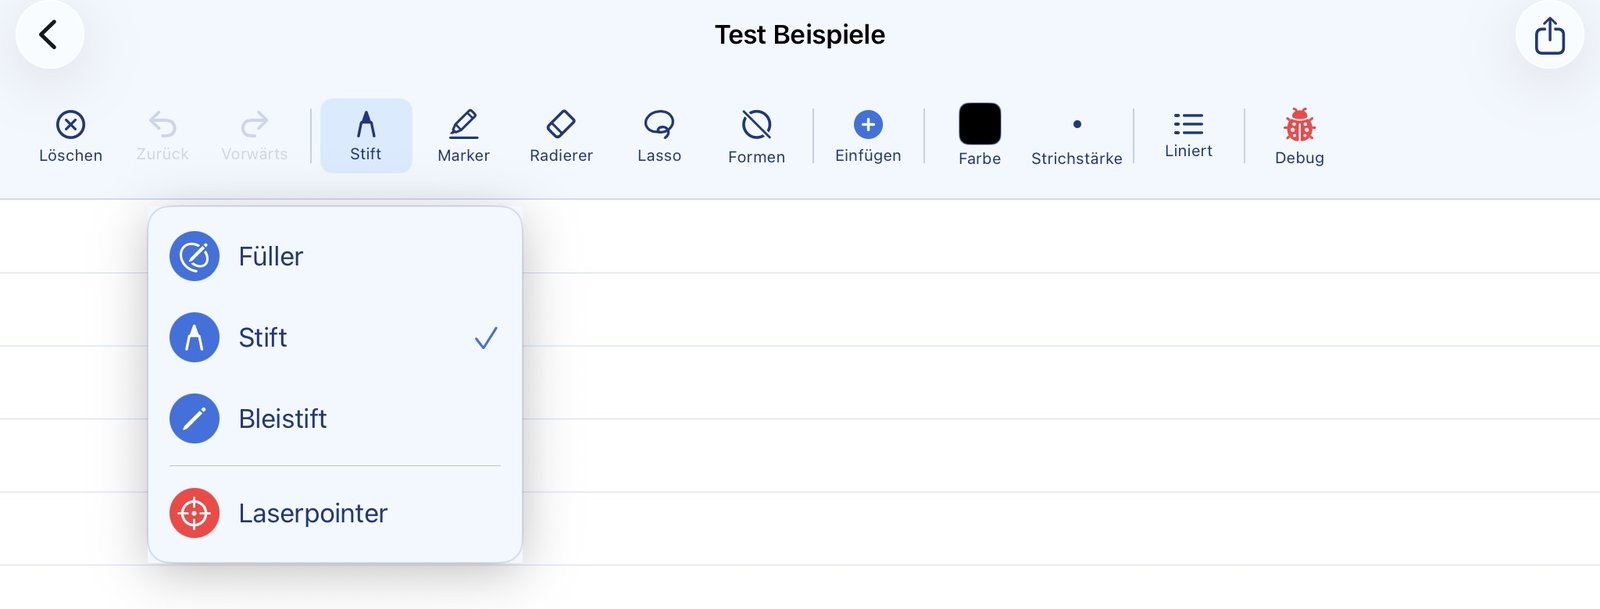The height and width of the screenshot is (609, 1600).
Task: Click the back arrow in top left corner
Action: point(50,34)
